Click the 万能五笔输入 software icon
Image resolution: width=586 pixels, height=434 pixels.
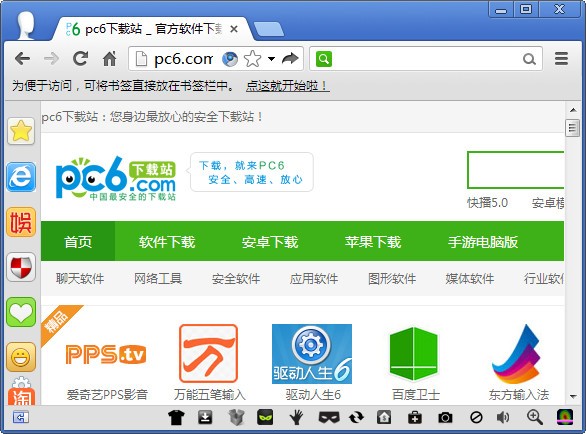[x=209, y=353]
